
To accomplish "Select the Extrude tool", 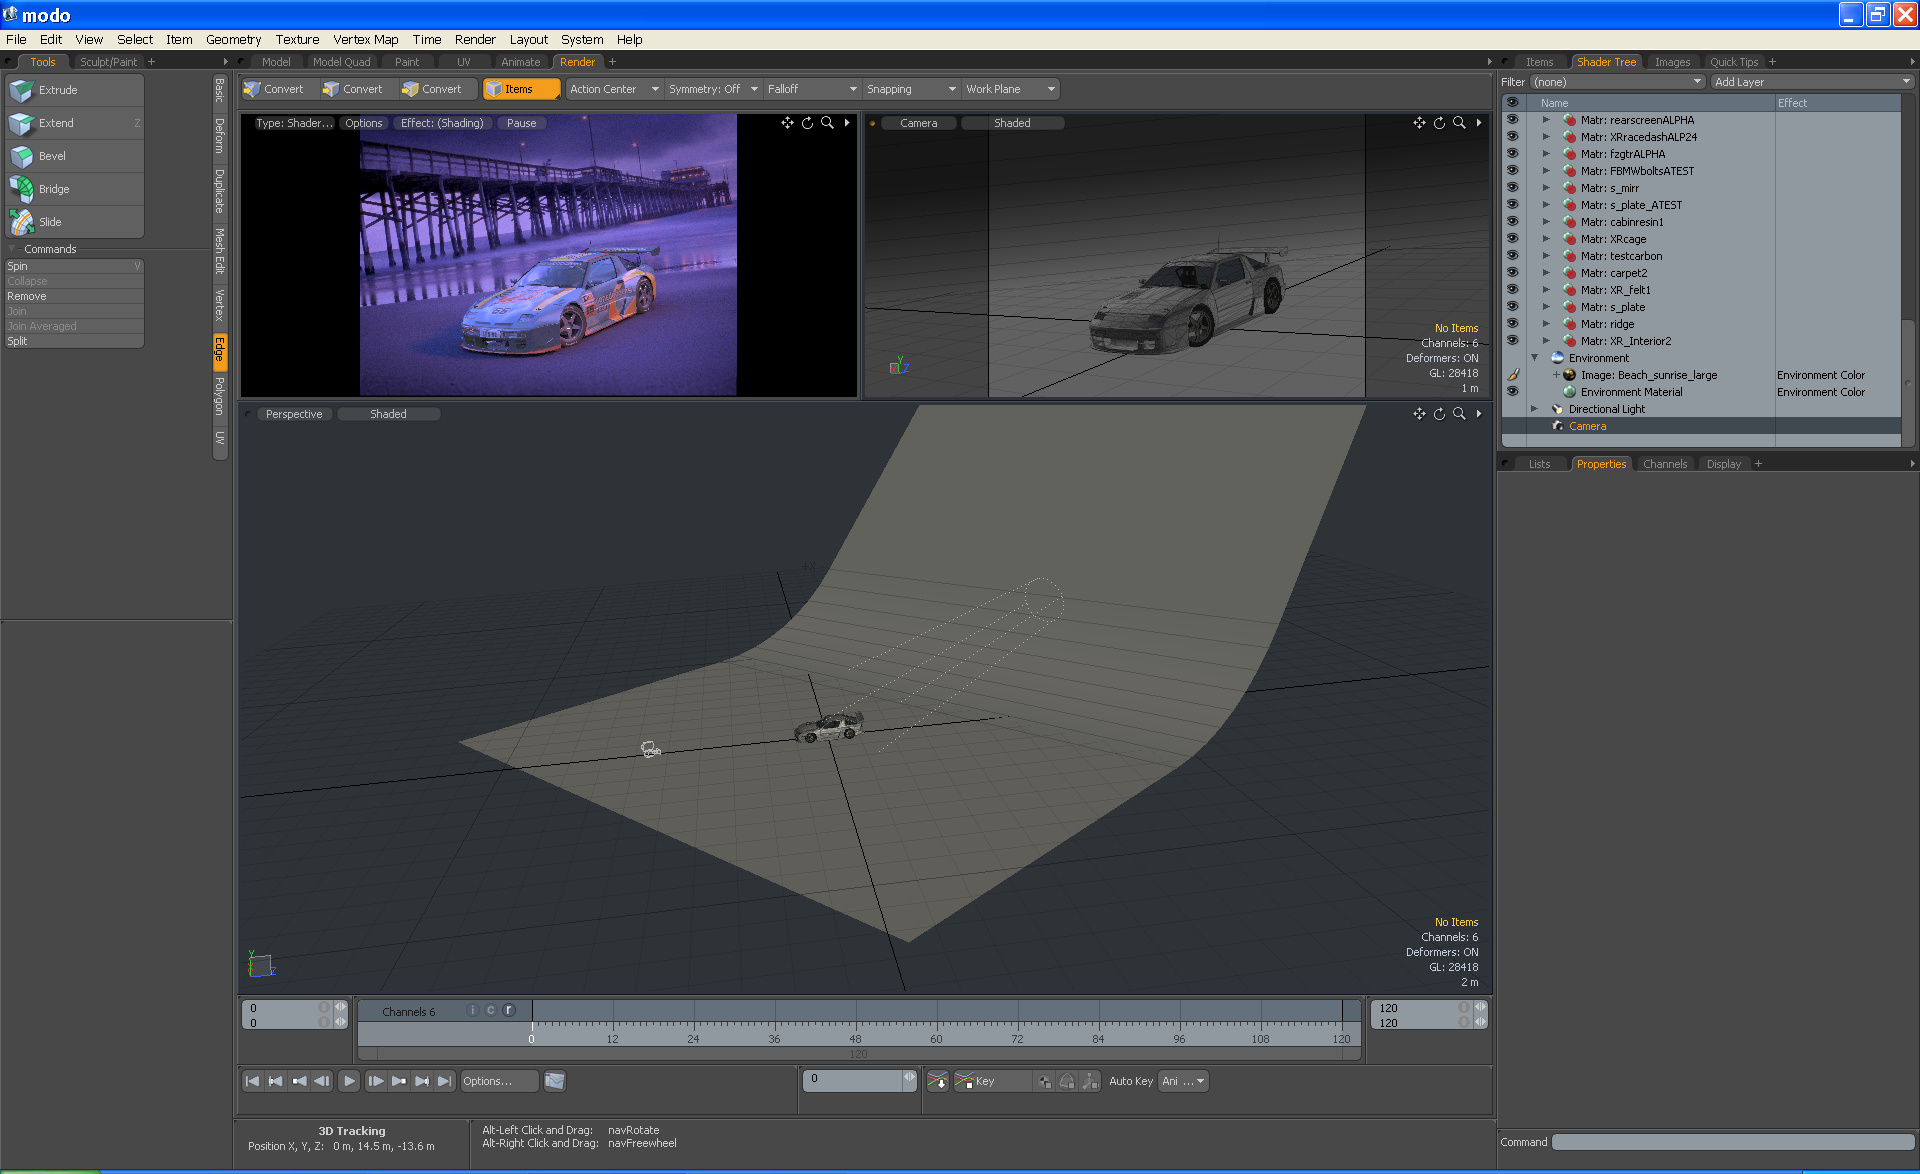I will click(58, 90).
